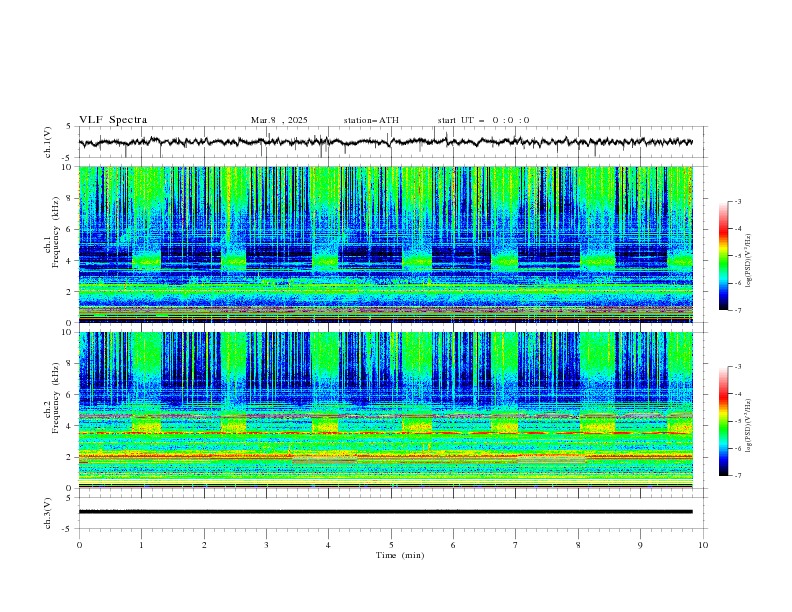Viewport: 792px width, 612px height.
Task: Click the "station=ATH" header label
Action: 371,120
